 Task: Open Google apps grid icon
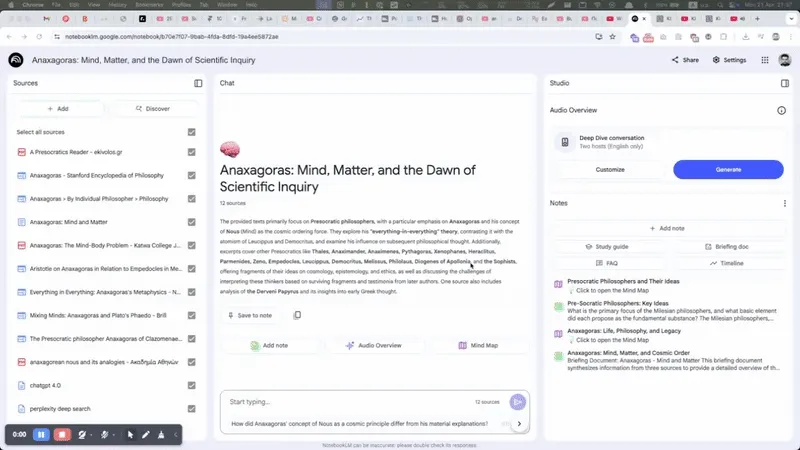(x=765, y=60)
